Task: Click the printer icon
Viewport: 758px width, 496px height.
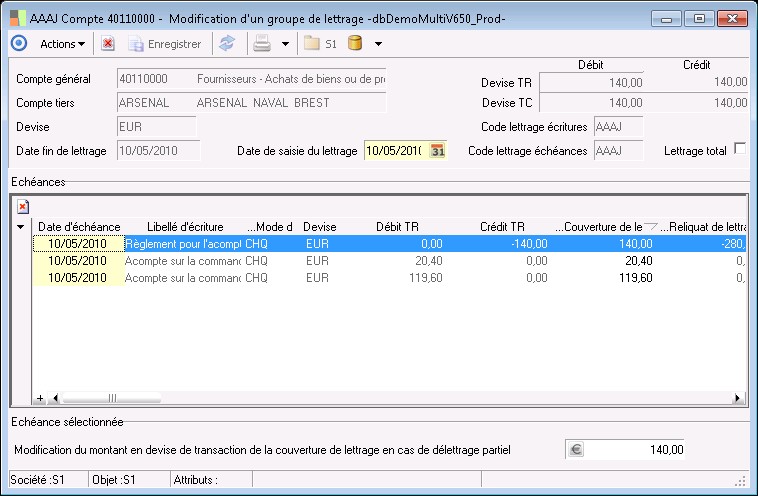Action: [x=262, y=44]
